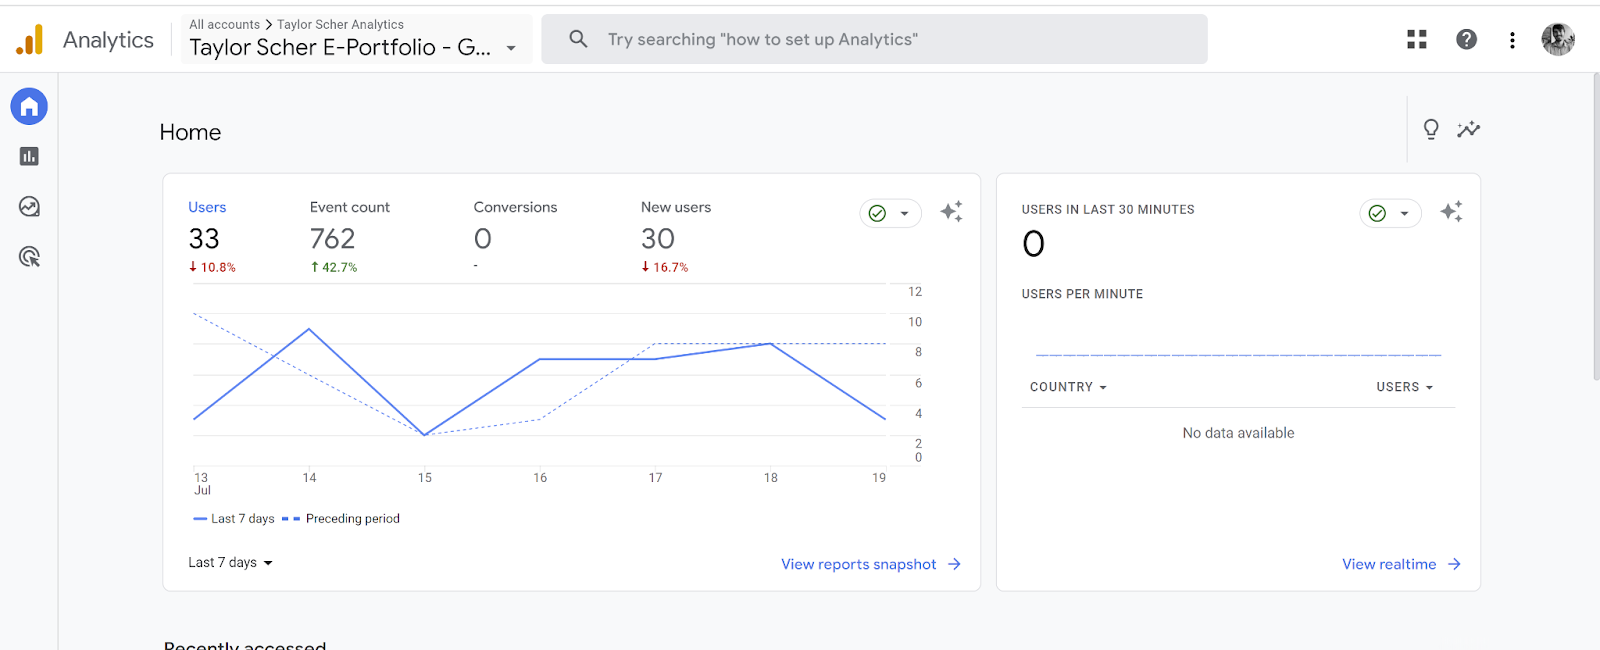Open the Help question mark icon
This screenshot has height=650, width=1600.
pos(1466,39)
